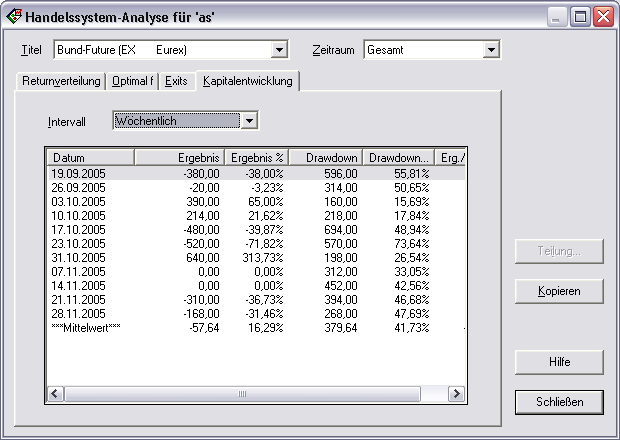Click the 596,00 drawdown value
Image resolution: width=620 pixels, height=440 pixels.
pyautogui.click(x=340, y=174)
